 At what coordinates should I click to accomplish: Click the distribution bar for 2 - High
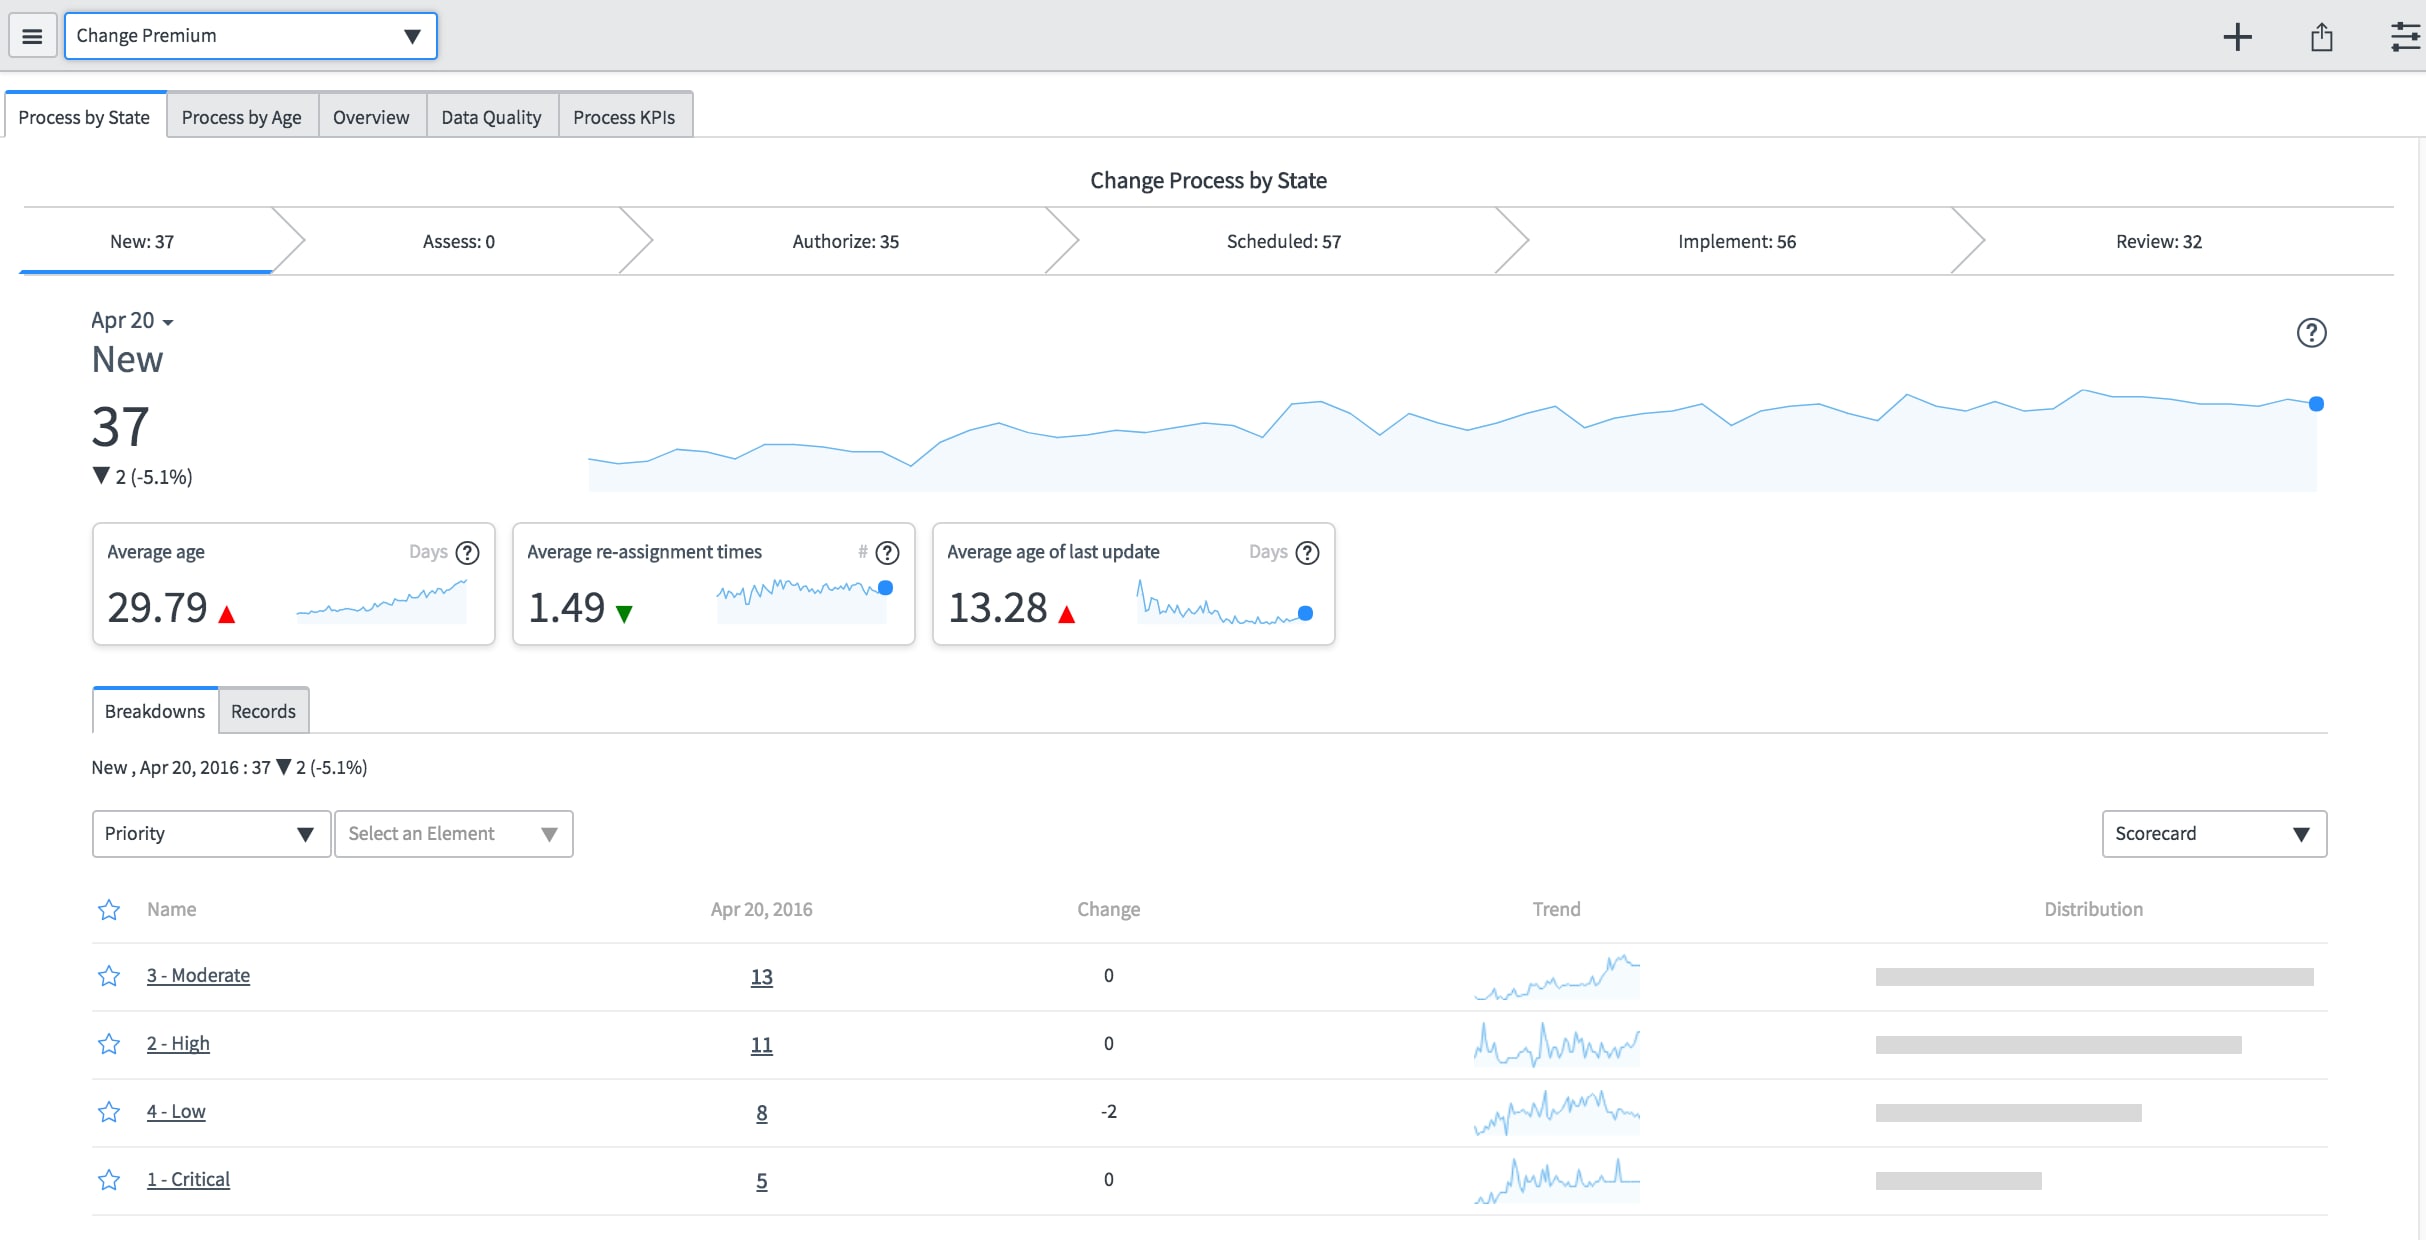click(x=2059, y=1045)
